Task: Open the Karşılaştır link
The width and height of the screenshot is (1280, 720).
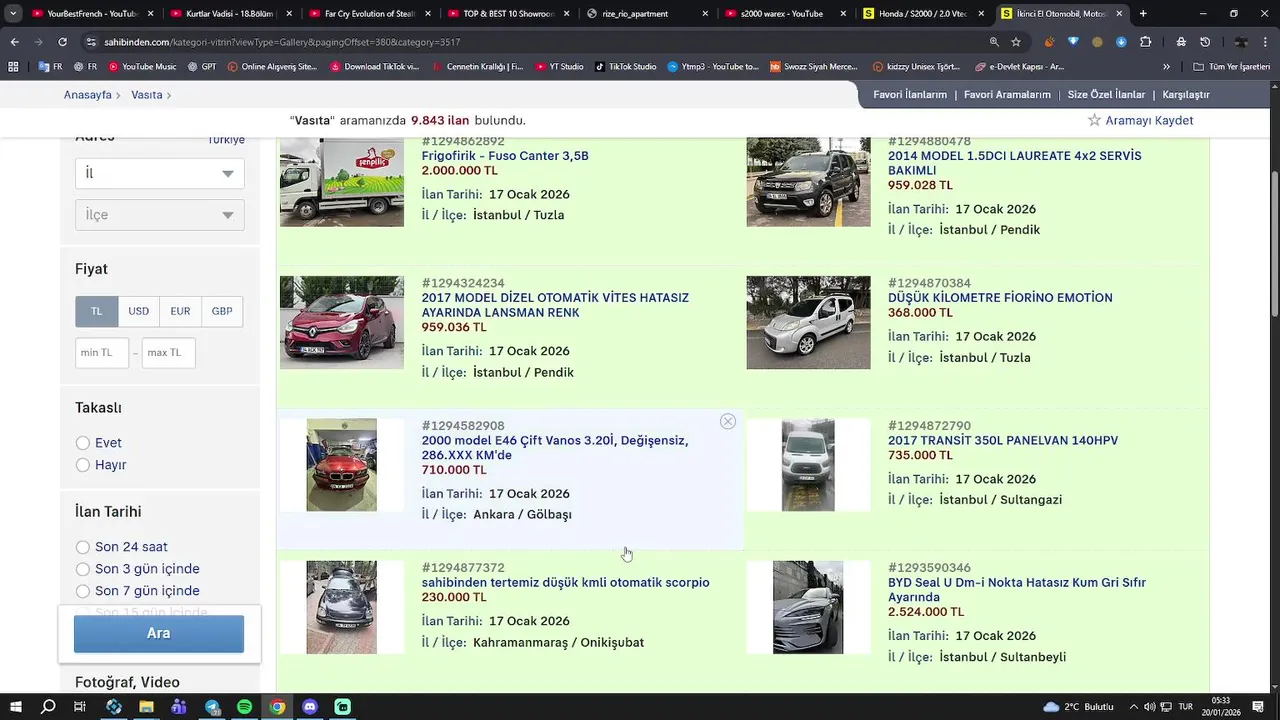Action: click(x=1186, y=95)
